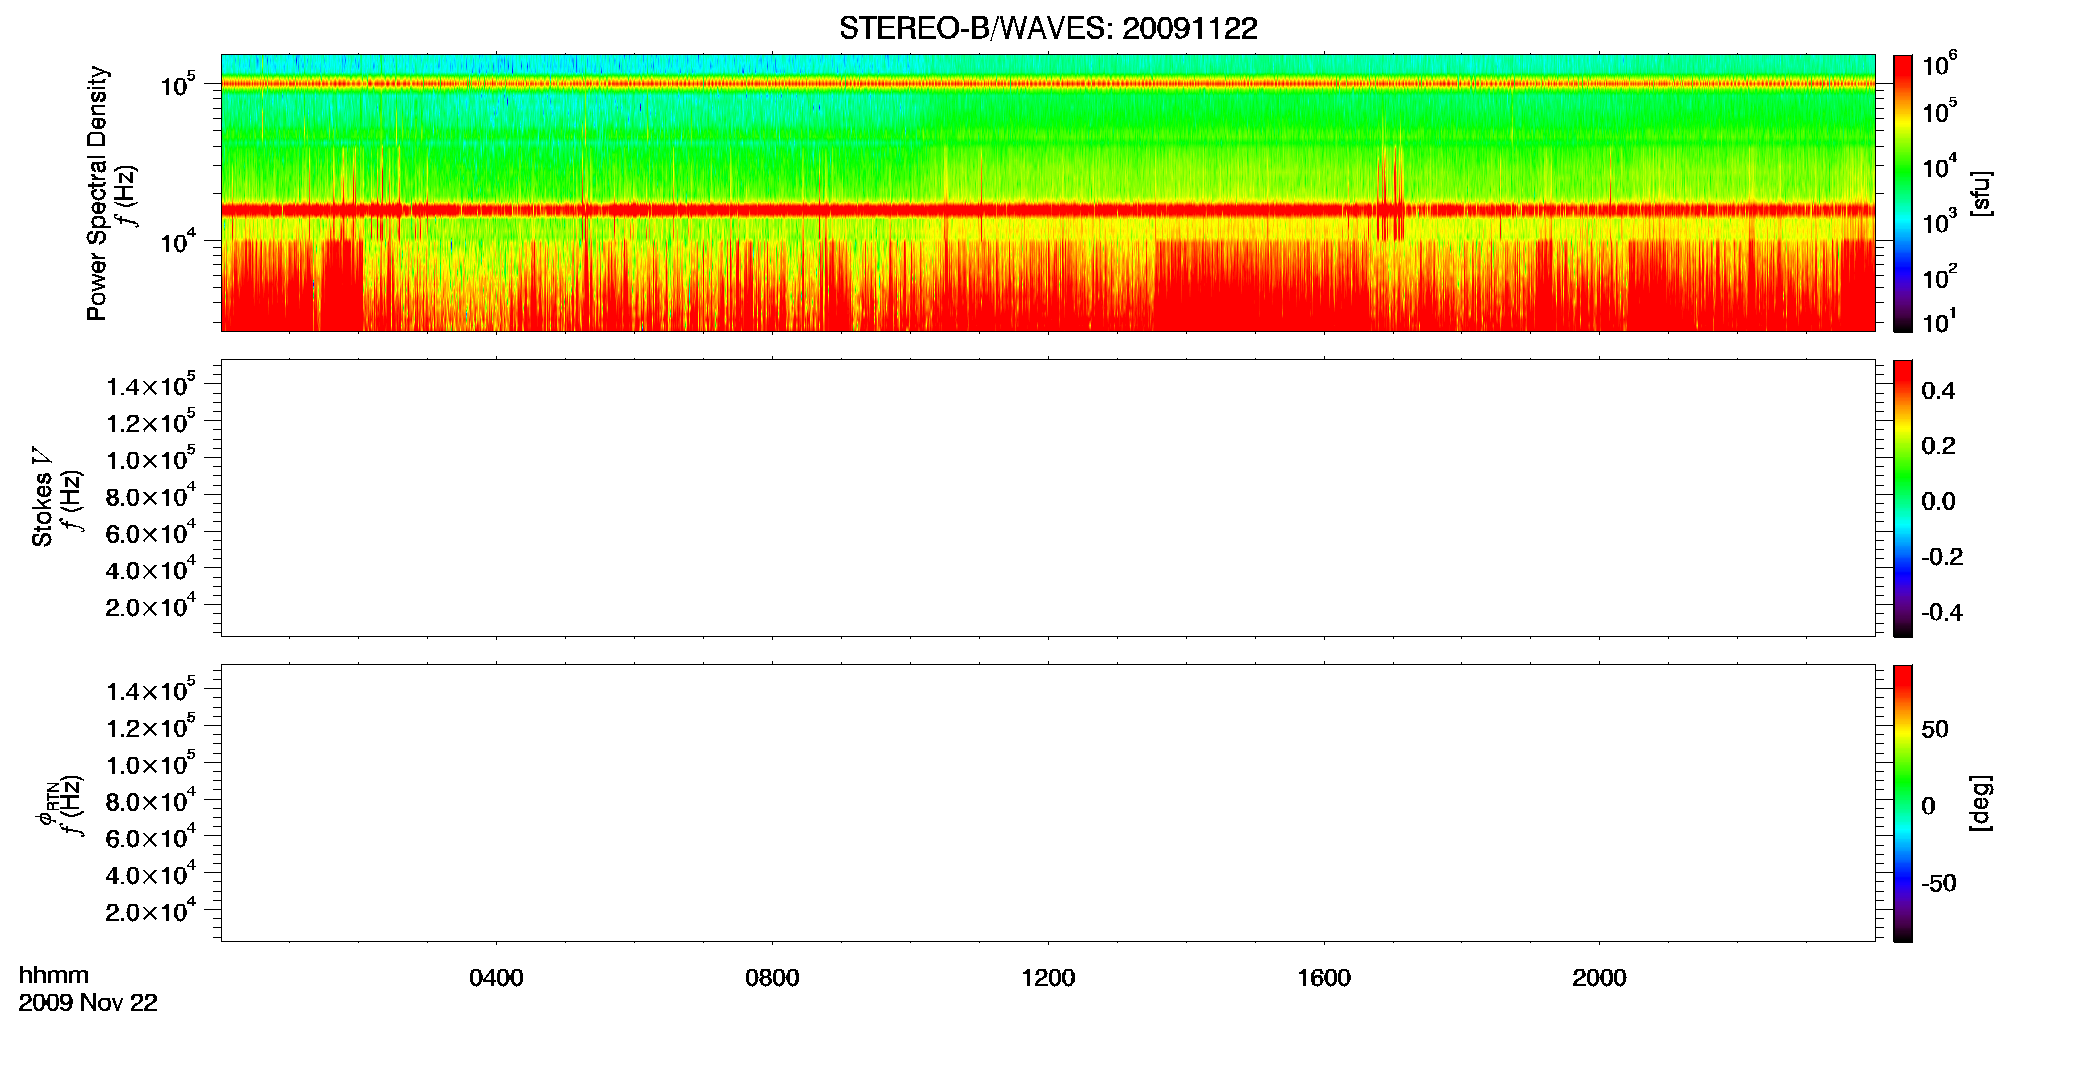
Task: Click the hhmm time format label
Action: point(54,975)
